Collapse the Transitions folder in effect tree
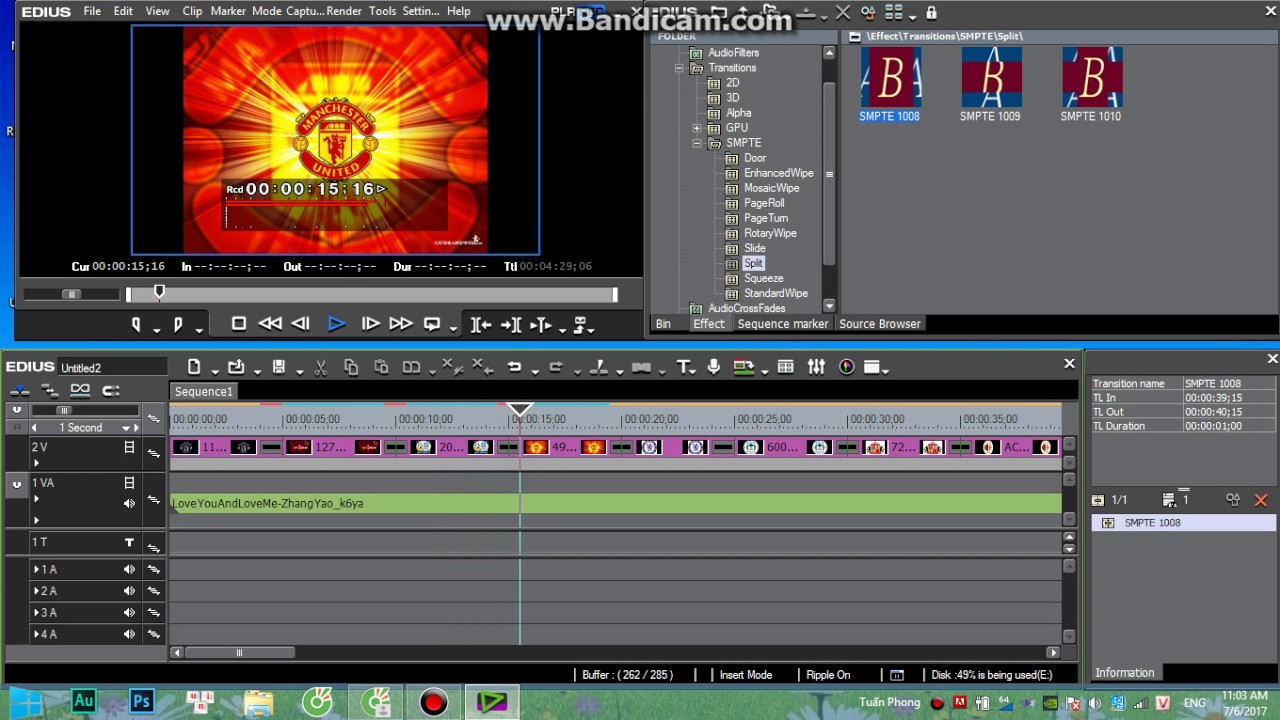This screenshot has height=720, width=1280. pos(679,68)
